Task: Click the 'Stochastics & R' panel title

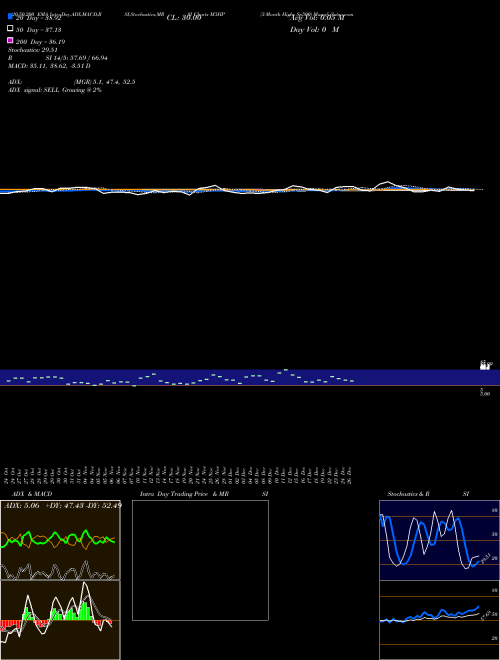Action: pos(408,494)
